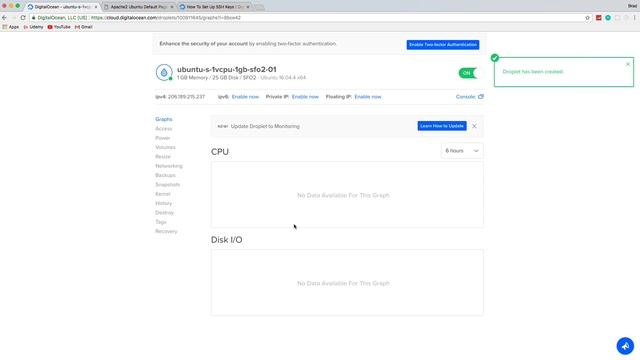Select the DigitalOcean browser tab
This screenshot has width=640, height=360.
pos(62,7)
